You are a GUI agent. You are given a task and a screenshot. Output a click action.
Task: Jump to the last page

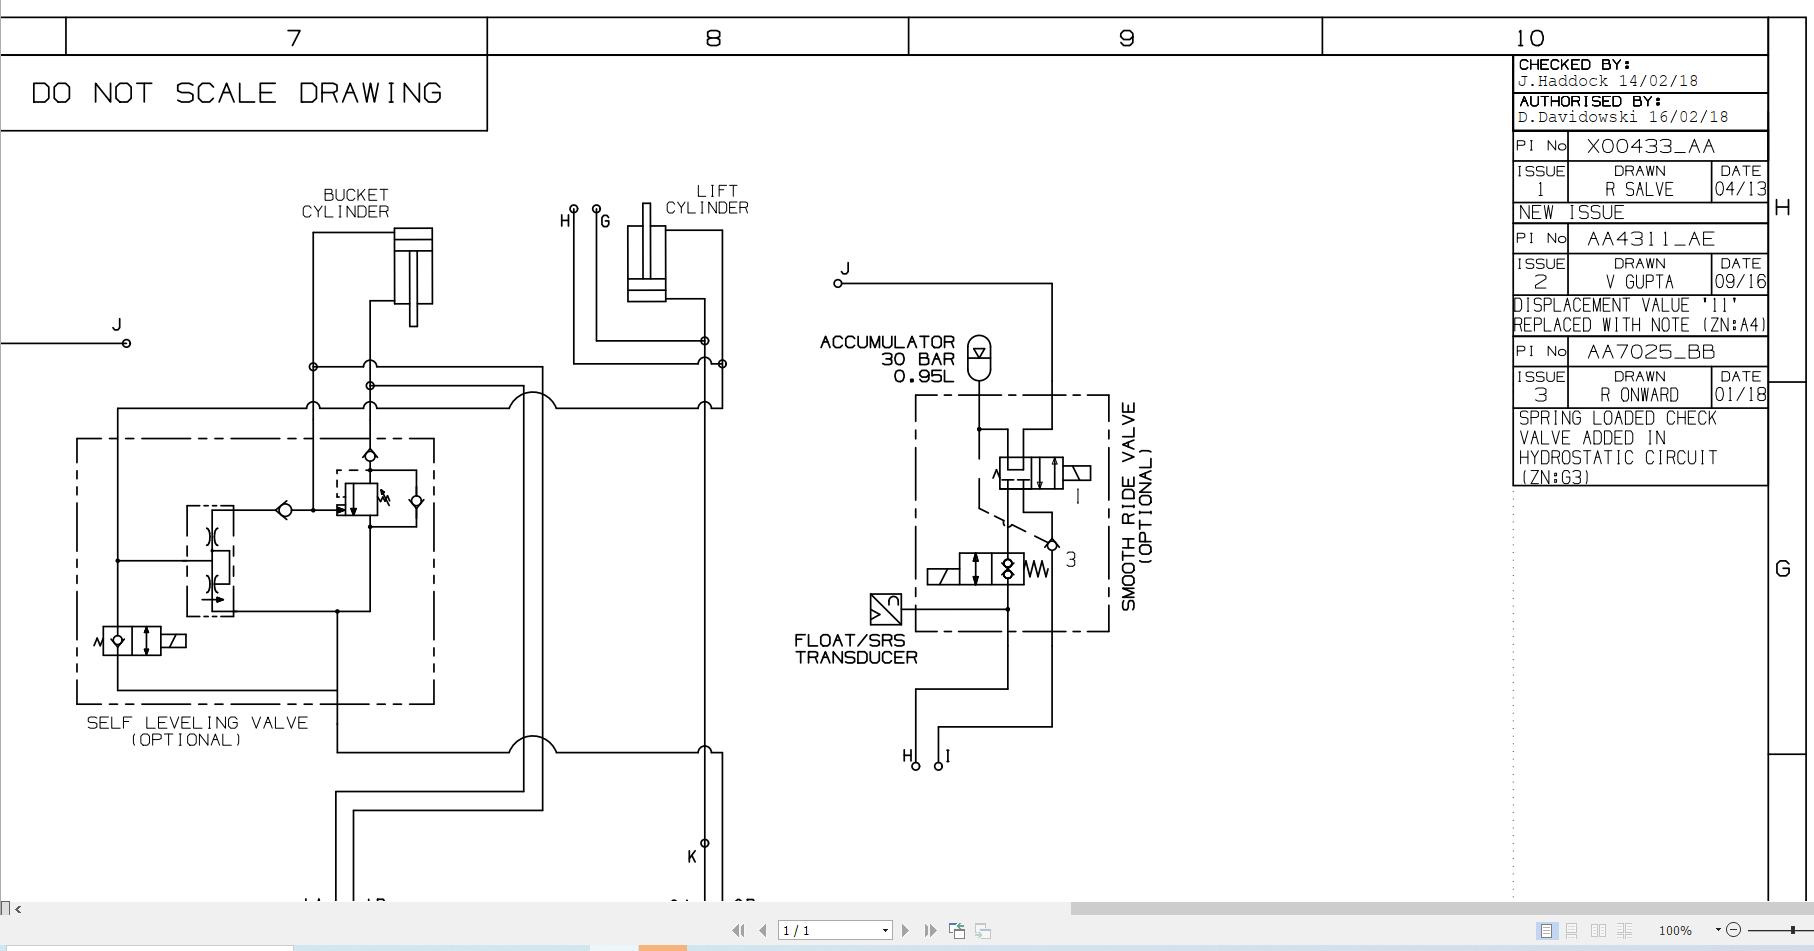[930, 930]
